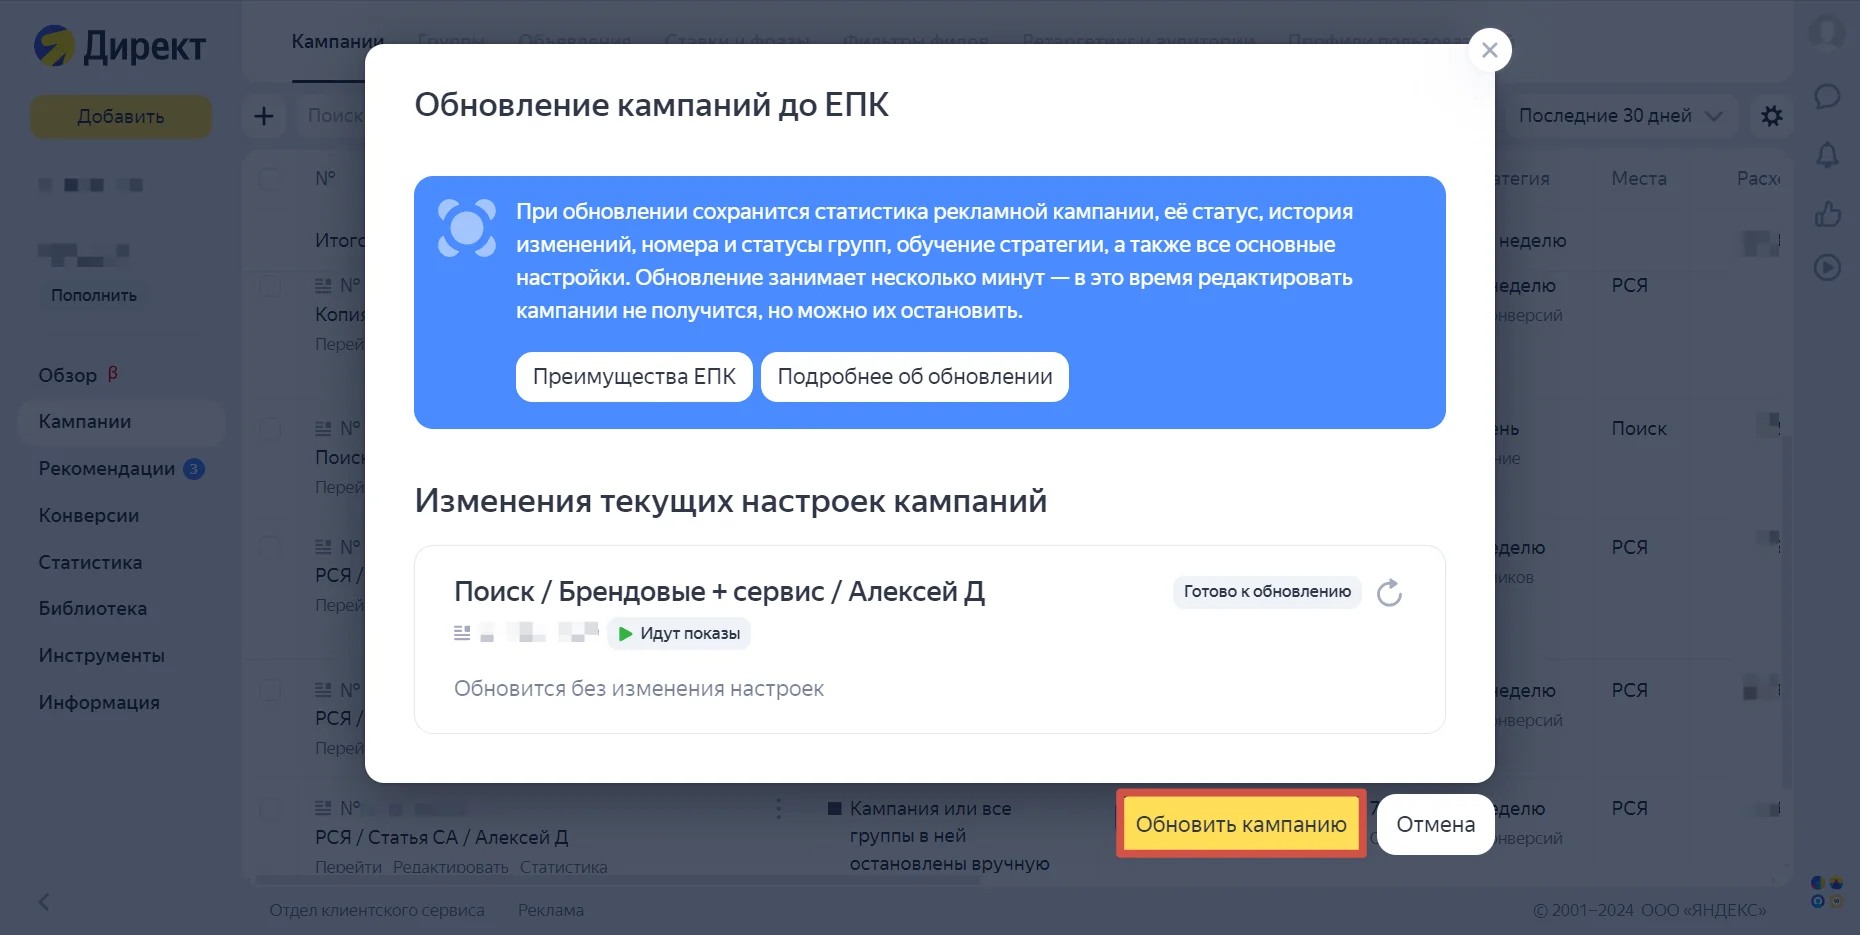This screenshot has height=935, width=1860.
Task: Close the update dialog with the X
Action: coord(1489,50)
